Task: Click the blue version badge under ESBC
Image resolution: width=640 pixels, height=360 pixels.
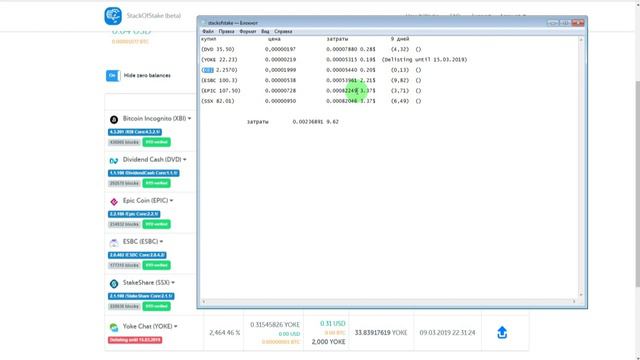Action: tap(137, 255)
